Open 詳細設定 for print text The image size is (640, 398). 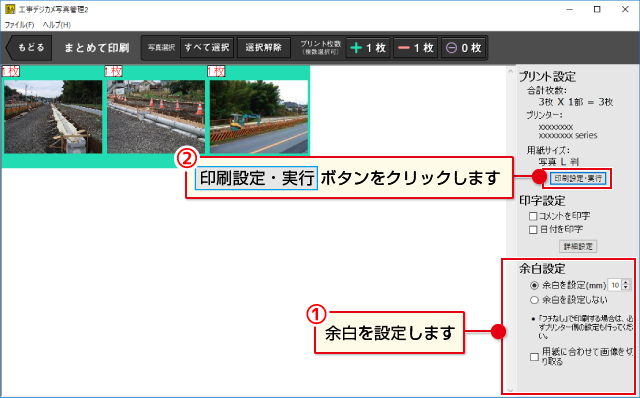tap(578, 247)
